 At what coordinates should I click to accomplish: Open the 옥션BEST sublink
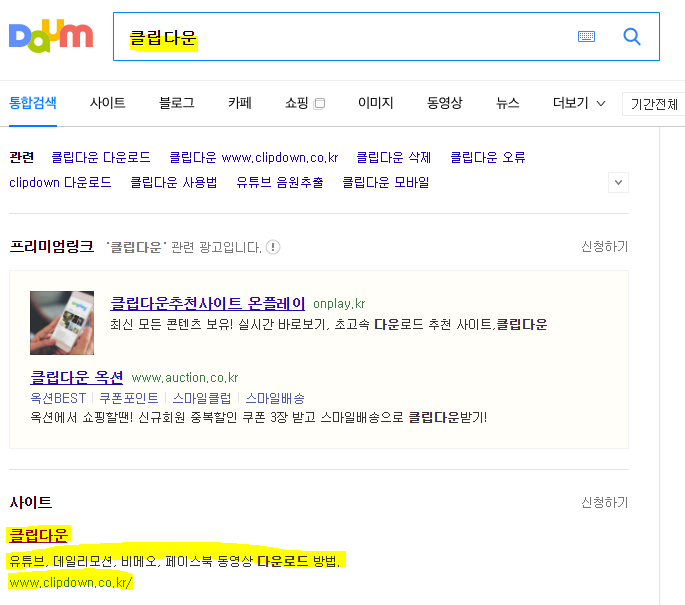point(58,398)
